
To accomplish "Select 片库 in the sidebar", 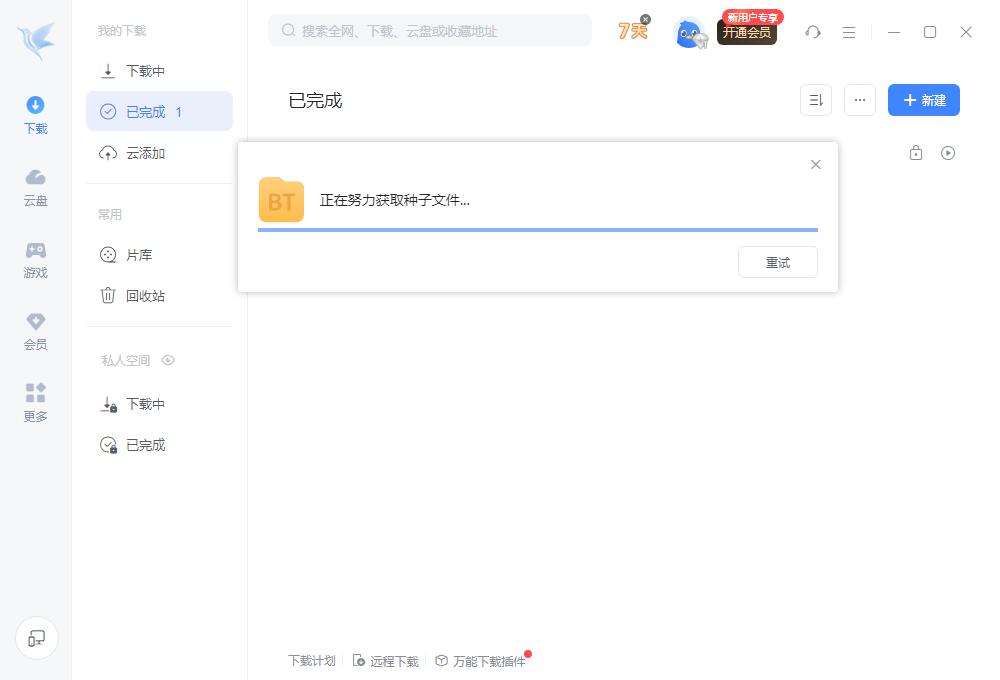I will [140, 255].
